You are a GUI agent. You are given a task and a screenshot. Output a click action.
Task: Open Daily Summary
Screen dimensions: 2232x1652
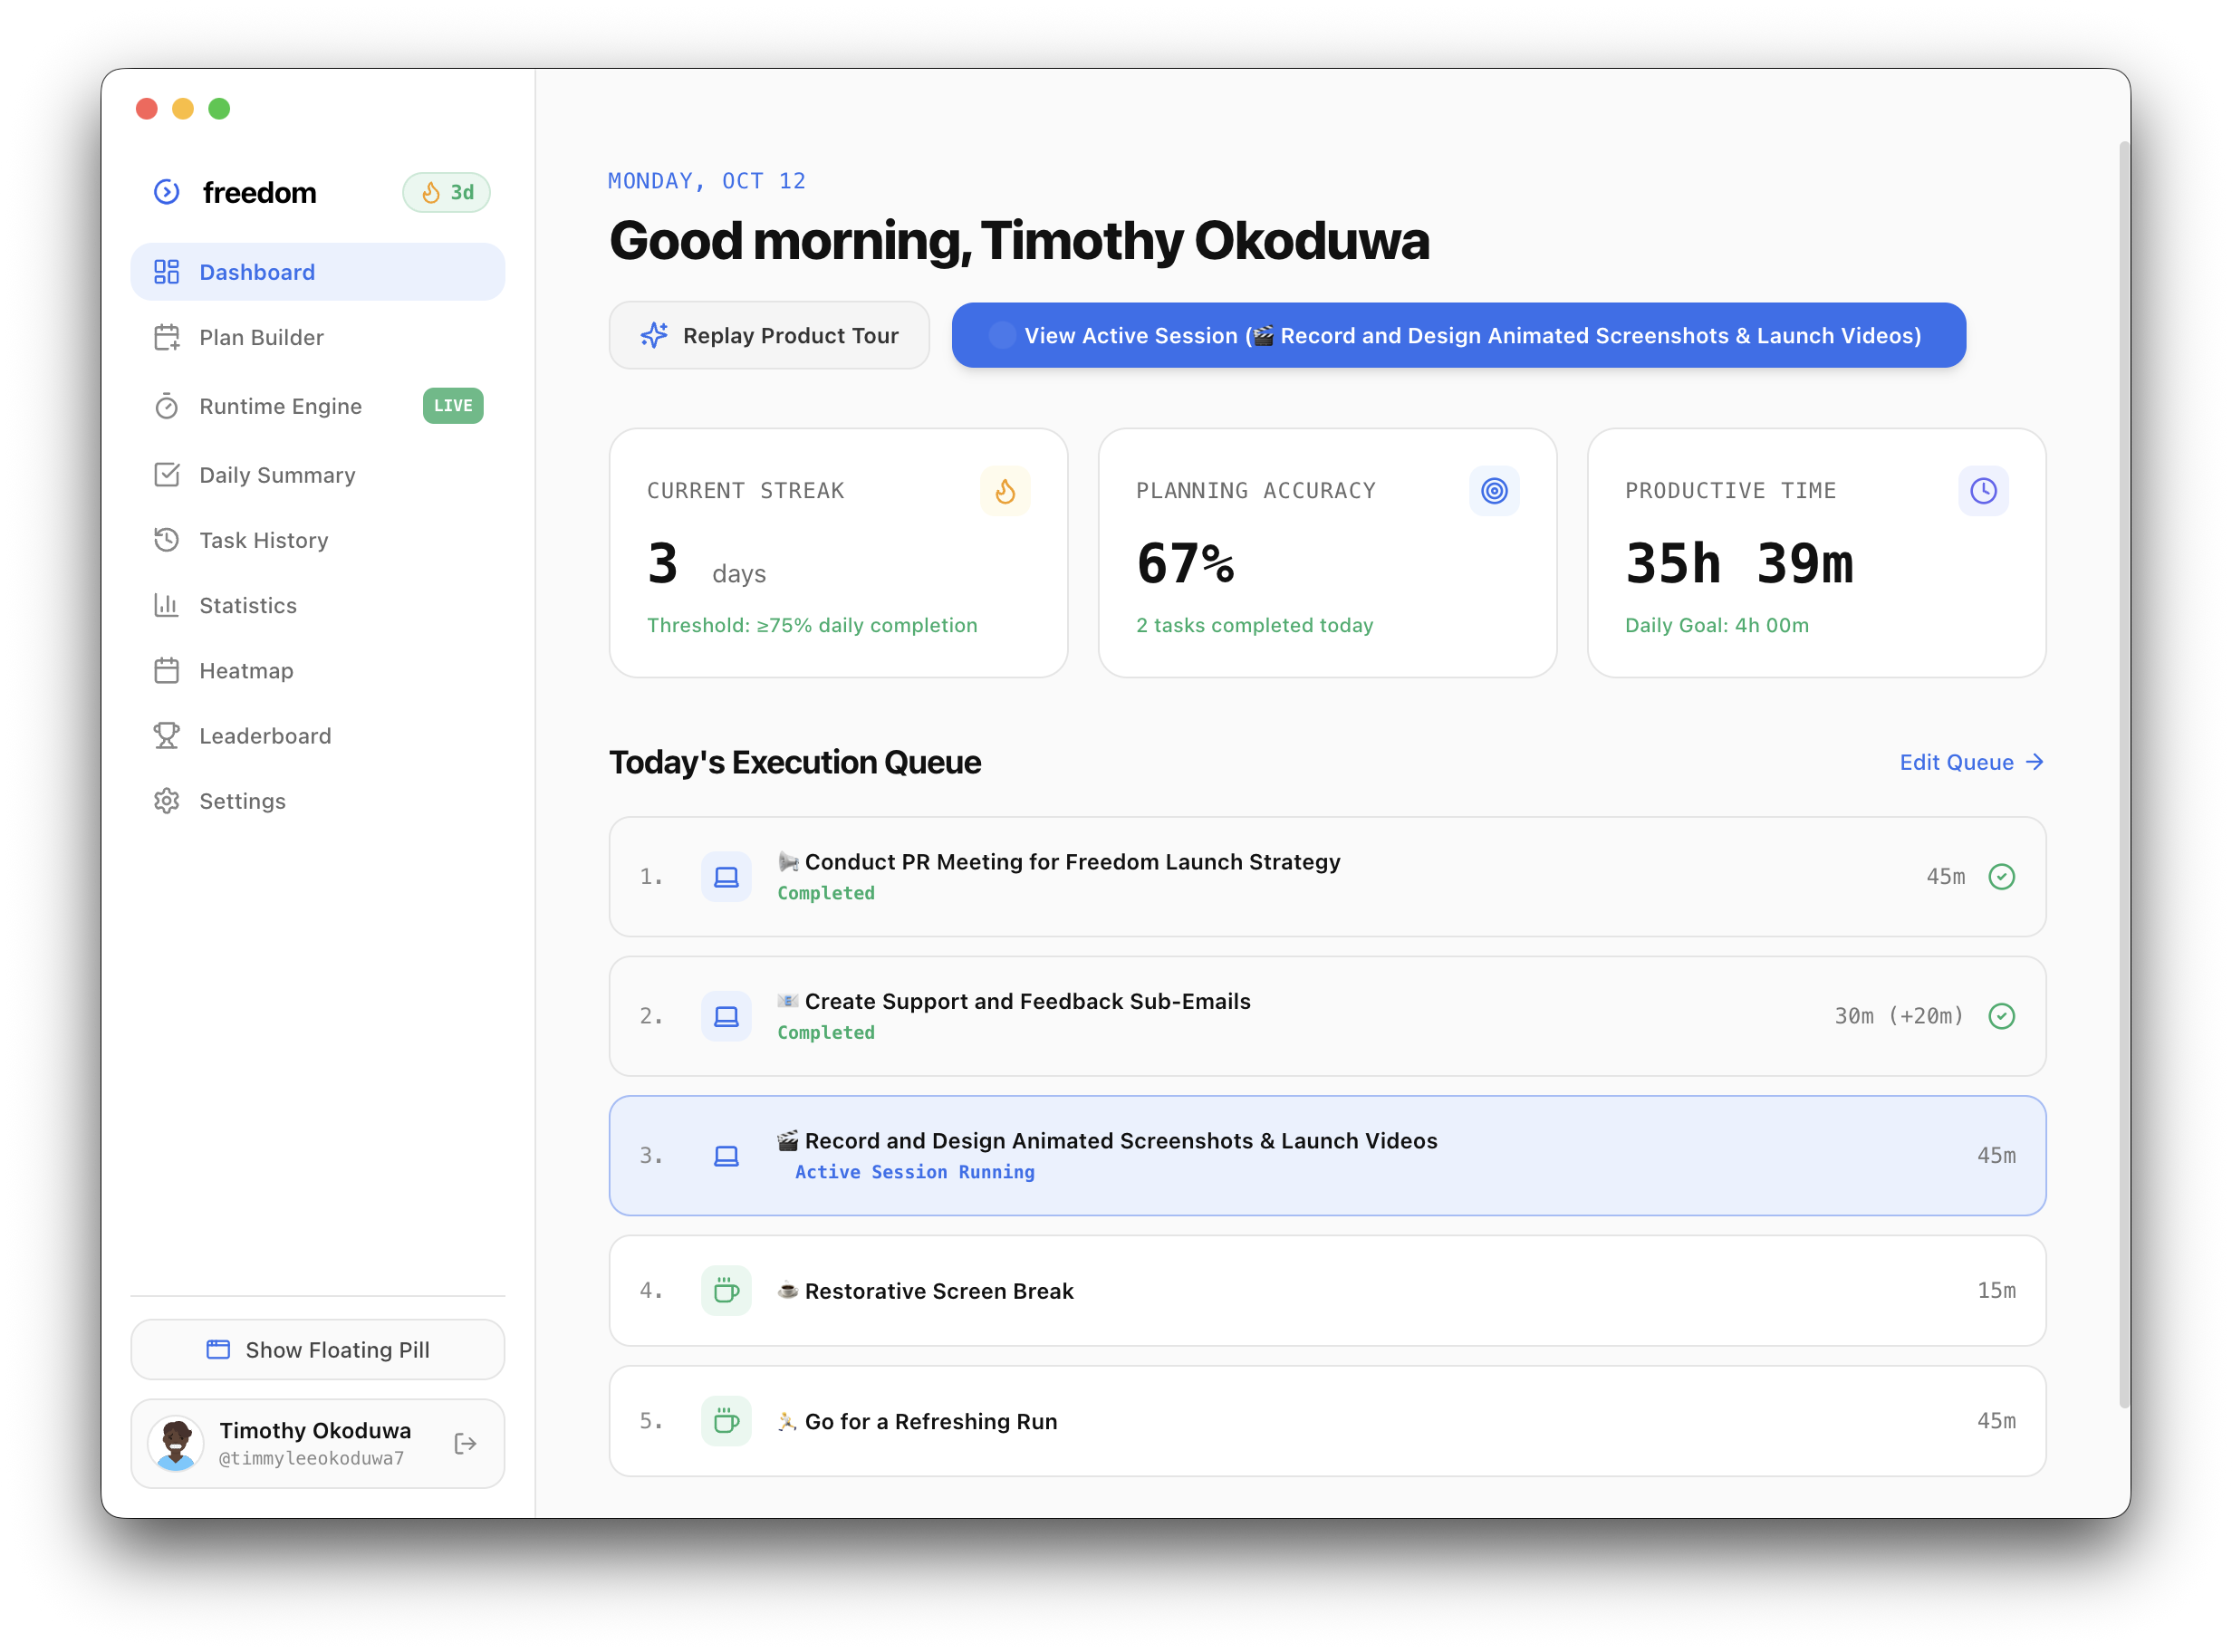click(318, 475)
